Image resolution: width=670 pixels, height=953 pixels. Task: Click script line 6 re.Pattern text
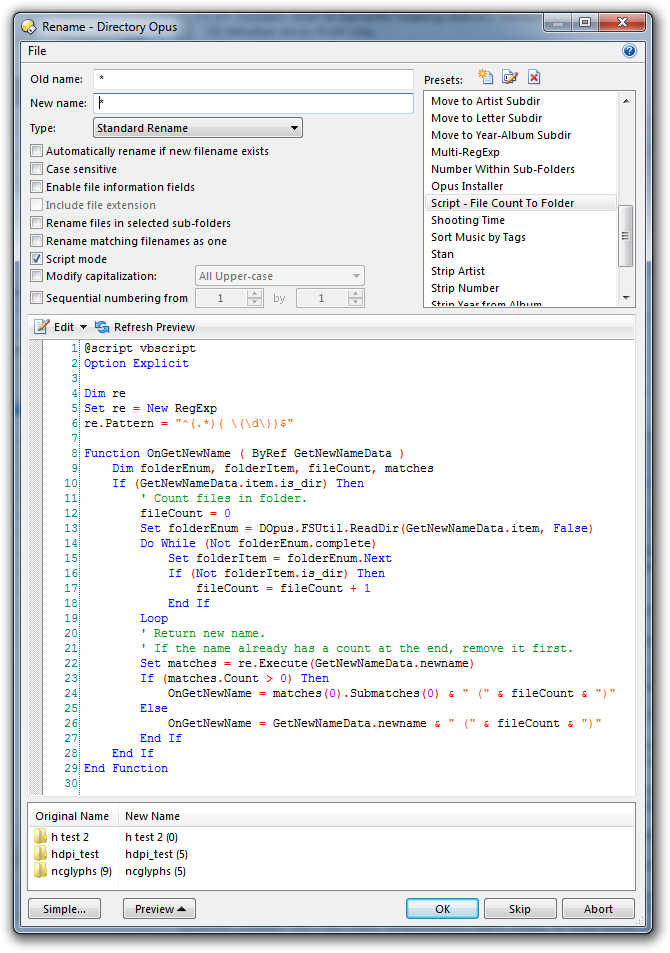tap(188, 423)
